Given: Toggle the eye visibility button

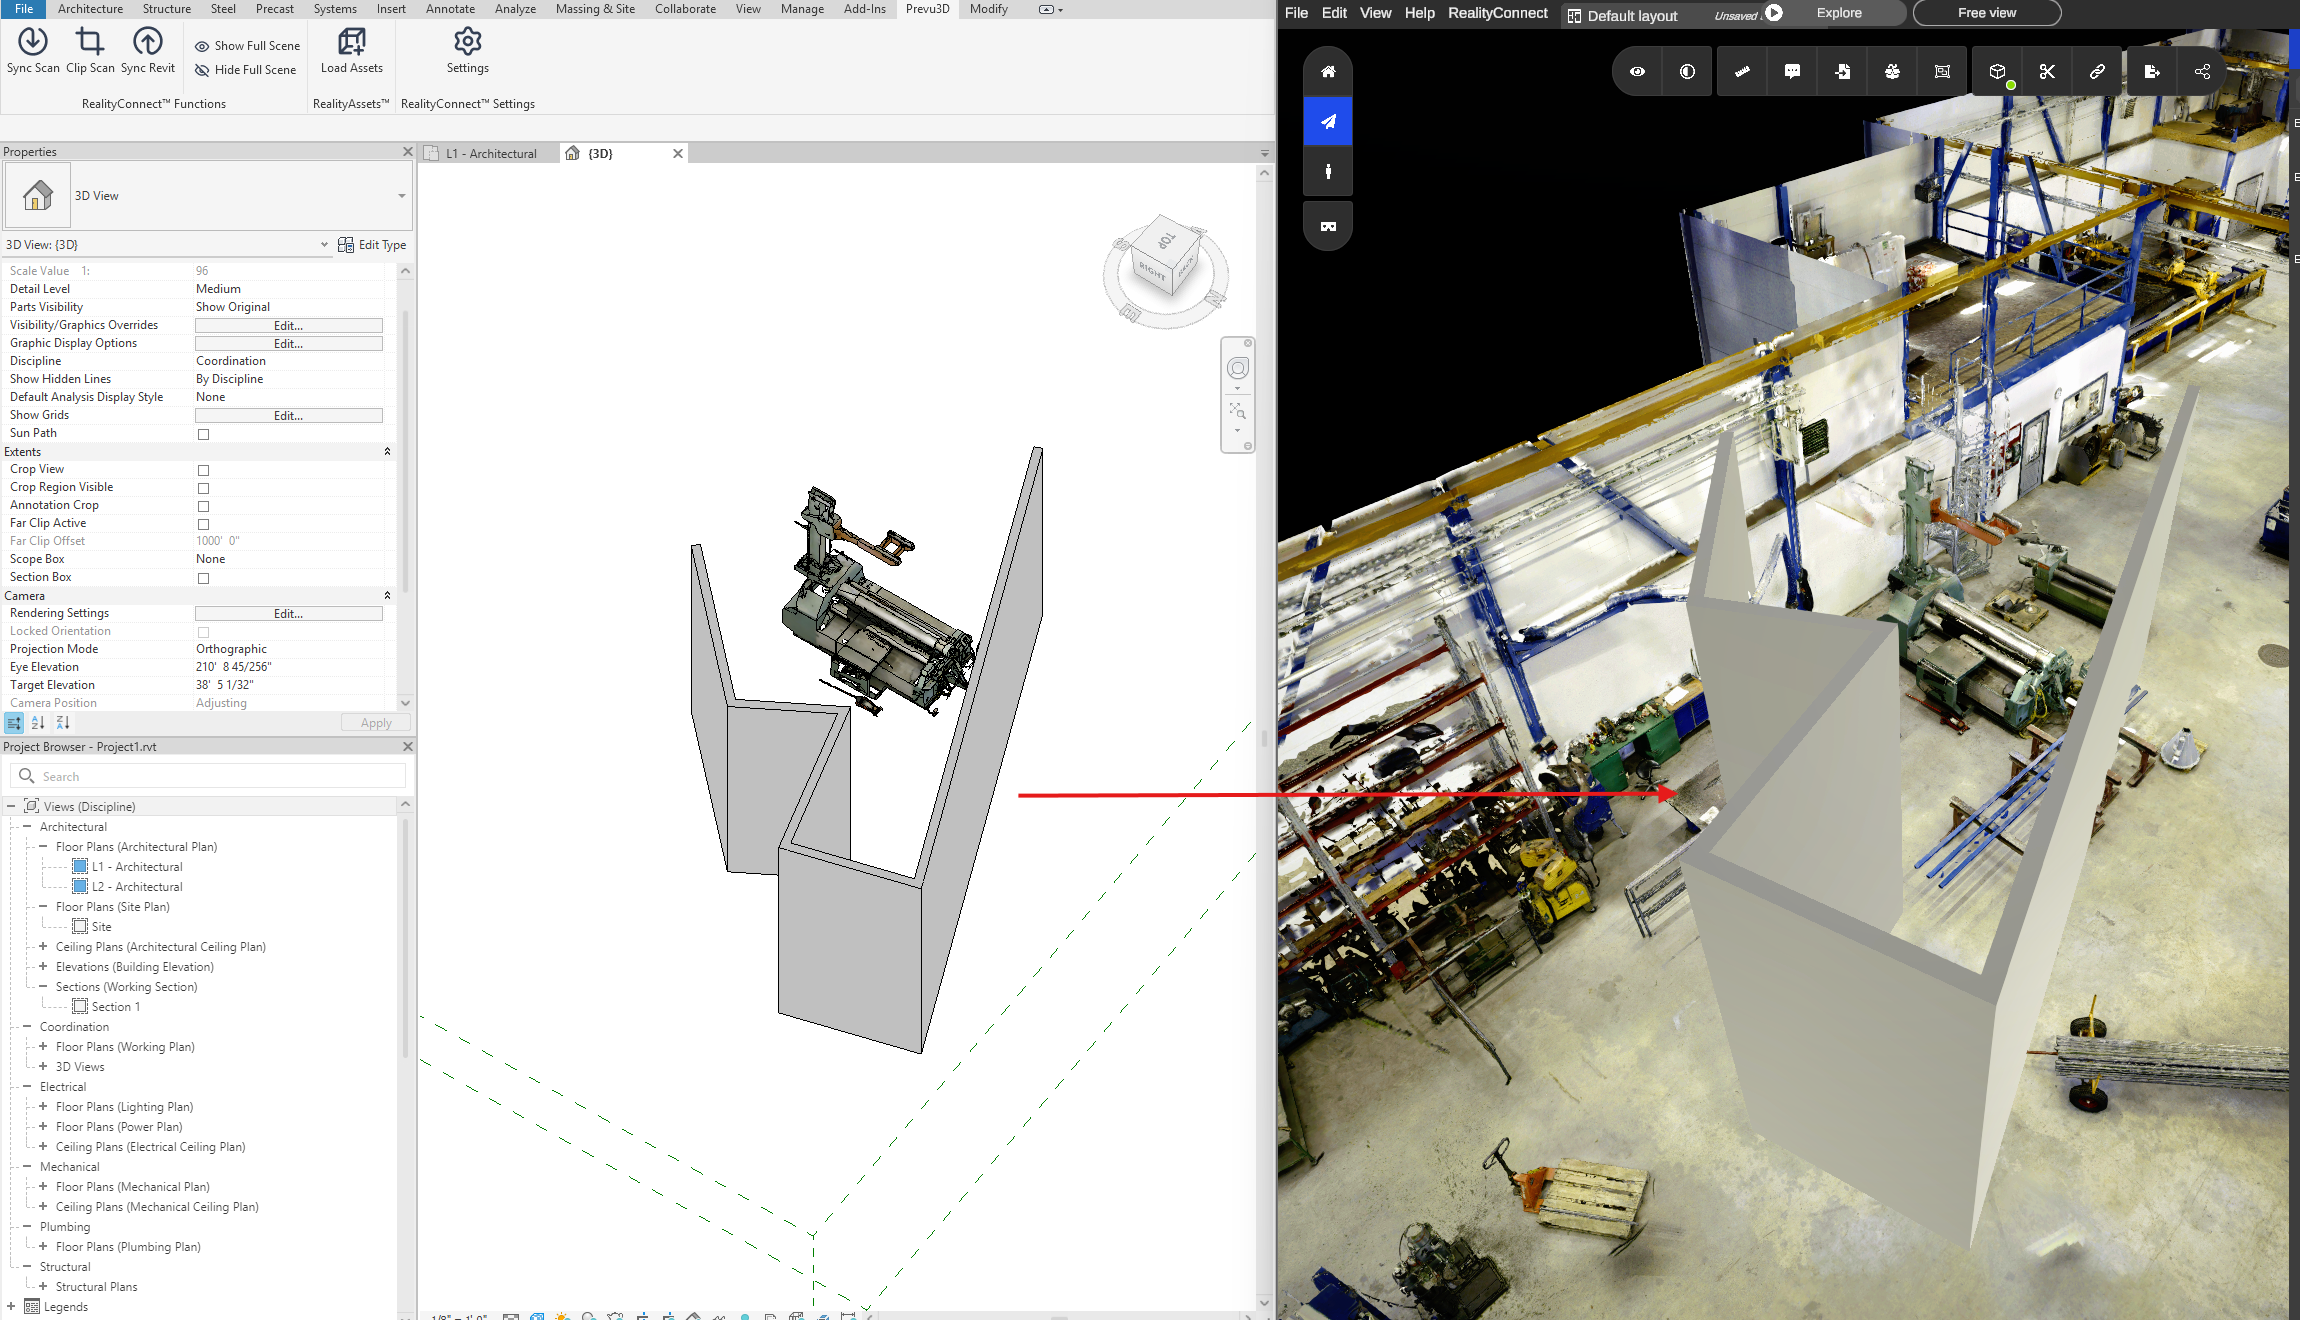Looking at the screenshot, I should 1637,72.
